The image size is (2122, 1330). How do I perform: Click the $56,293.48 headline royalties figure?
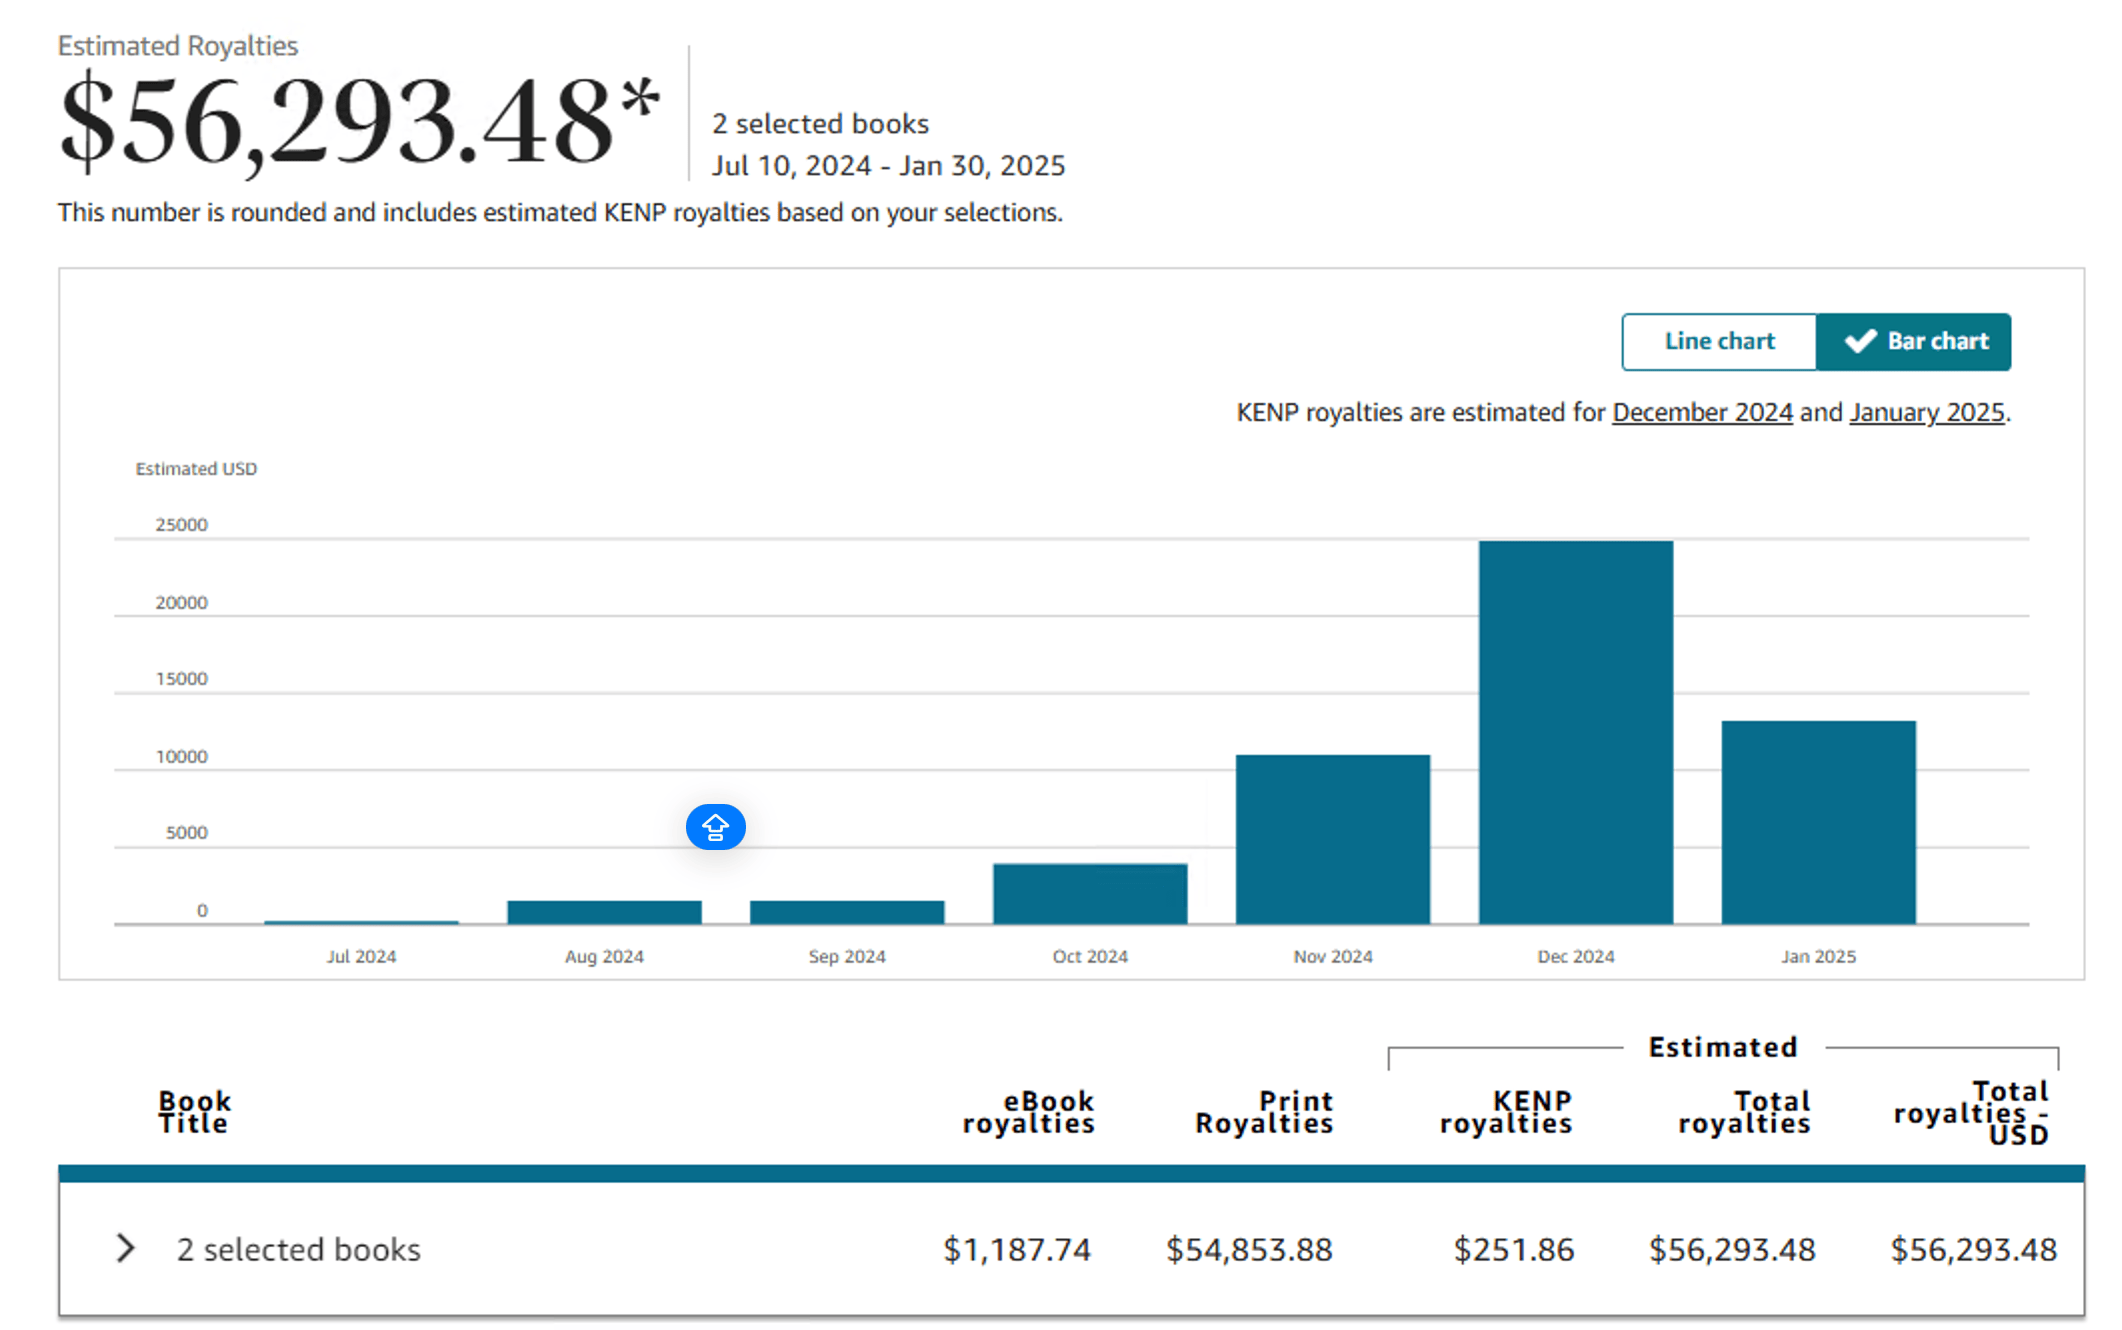point(360,122)
